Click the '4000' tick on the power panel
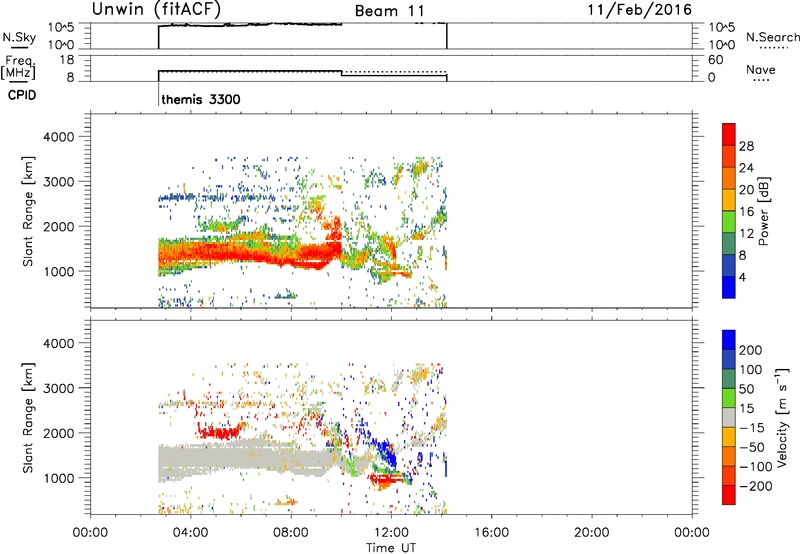Screen dimensions: 800x554 (x=58, y=137)
